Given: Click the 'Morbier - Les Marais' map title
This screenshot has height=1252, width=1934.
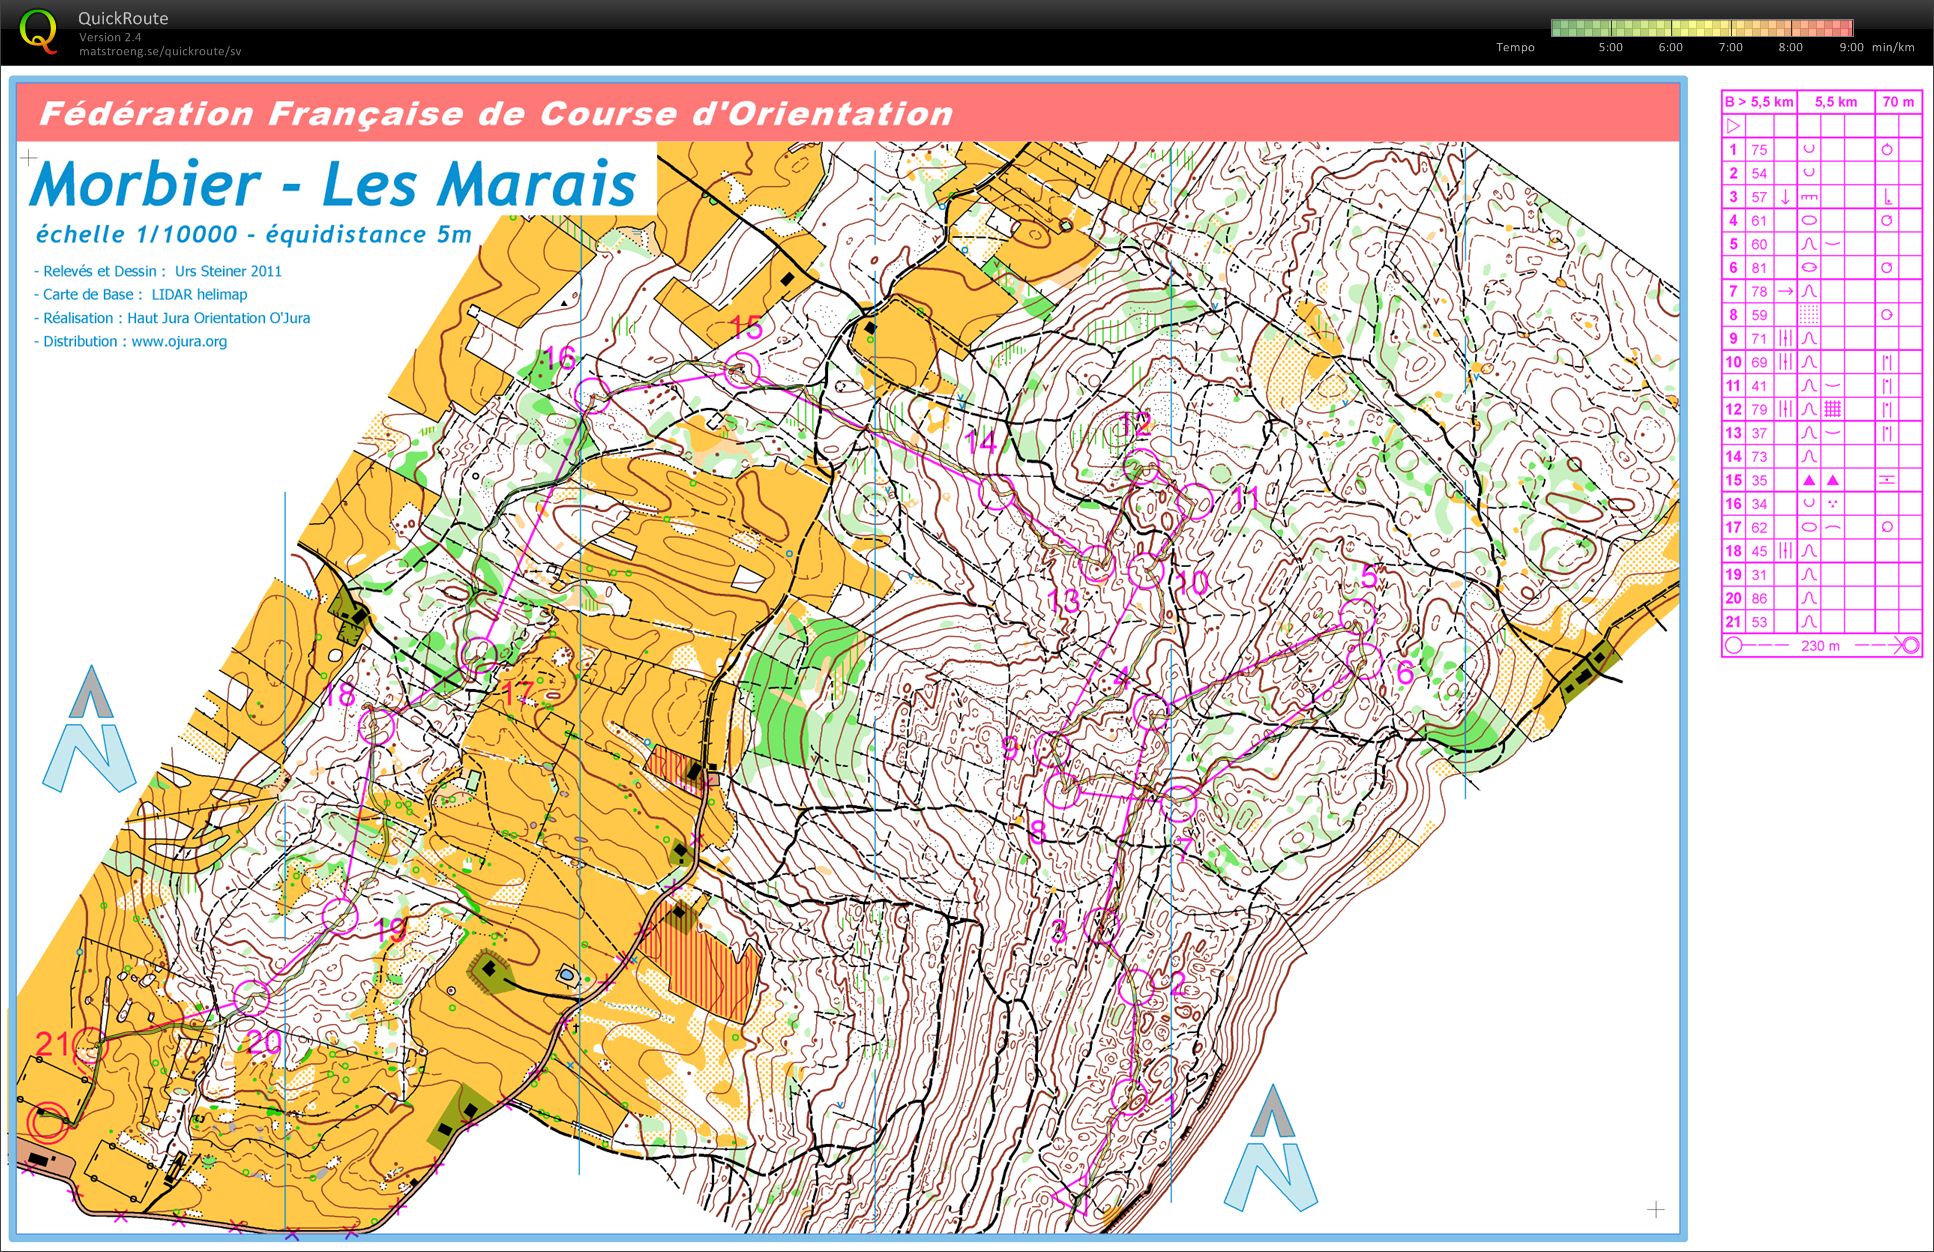Looking at the screenshot, I should coord(334,184).
